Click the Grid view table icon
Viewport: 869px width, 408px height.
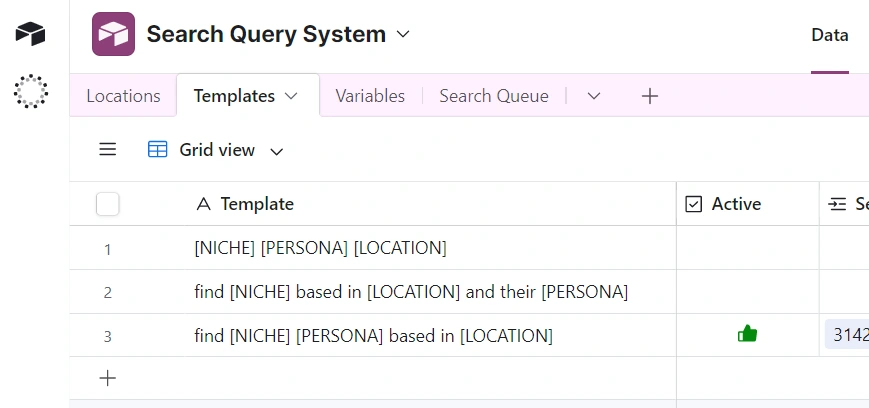[158, 150]
